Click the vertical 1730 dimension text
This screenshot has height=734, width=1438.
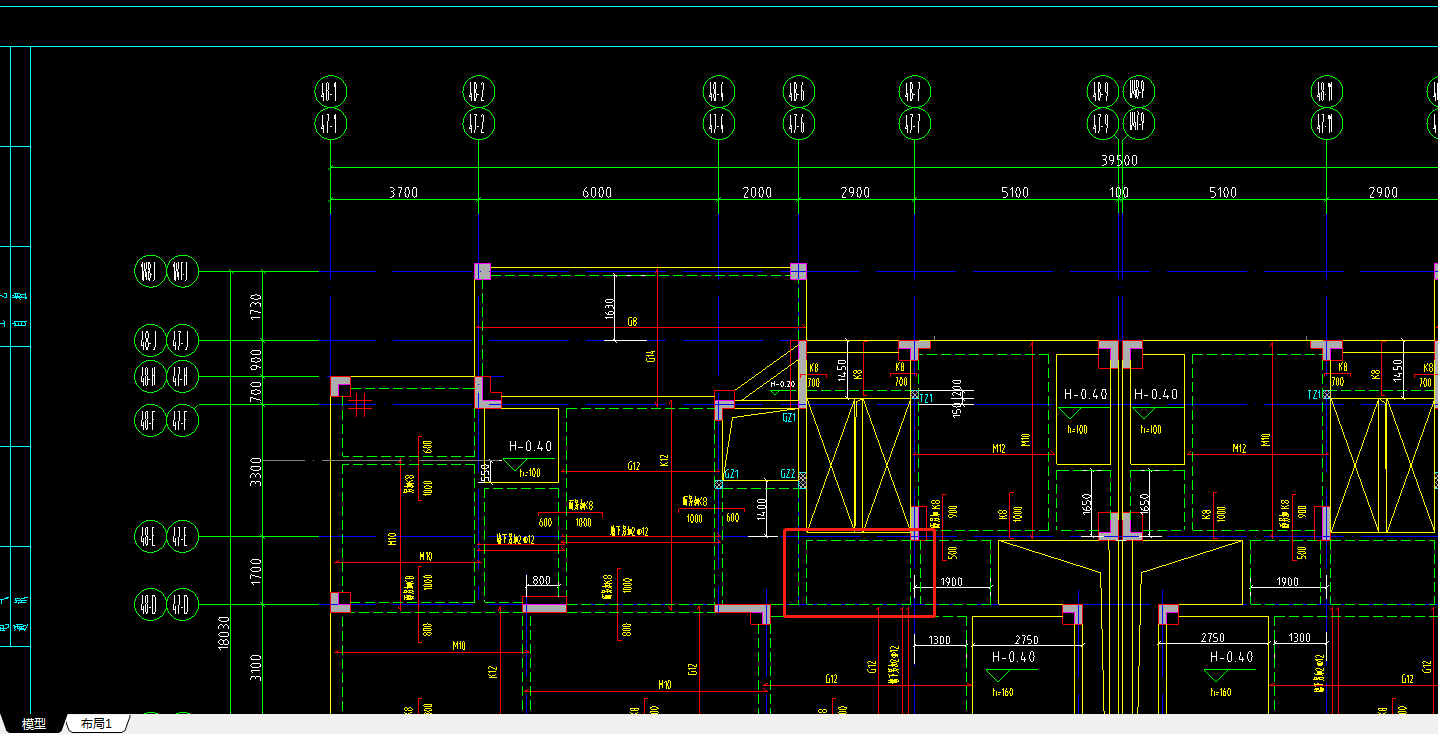point(256,306)
